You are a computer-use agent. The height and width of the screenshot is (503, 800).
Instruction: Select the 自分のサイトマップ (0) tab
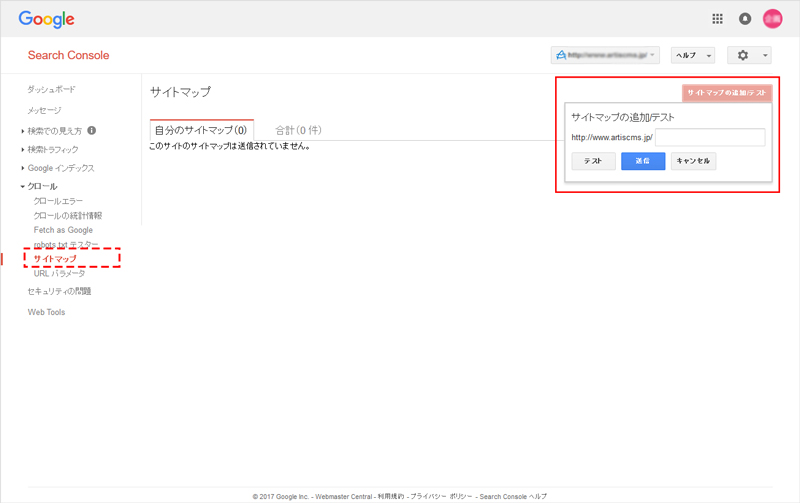tap(202, 130)
